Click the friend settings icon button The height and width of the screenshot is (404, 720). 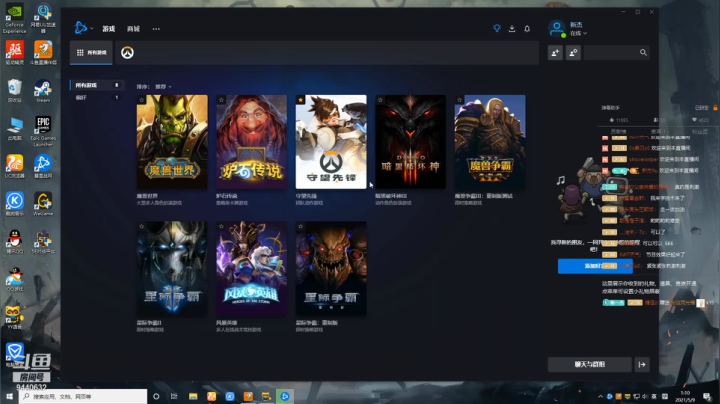[x=573, y=53]
